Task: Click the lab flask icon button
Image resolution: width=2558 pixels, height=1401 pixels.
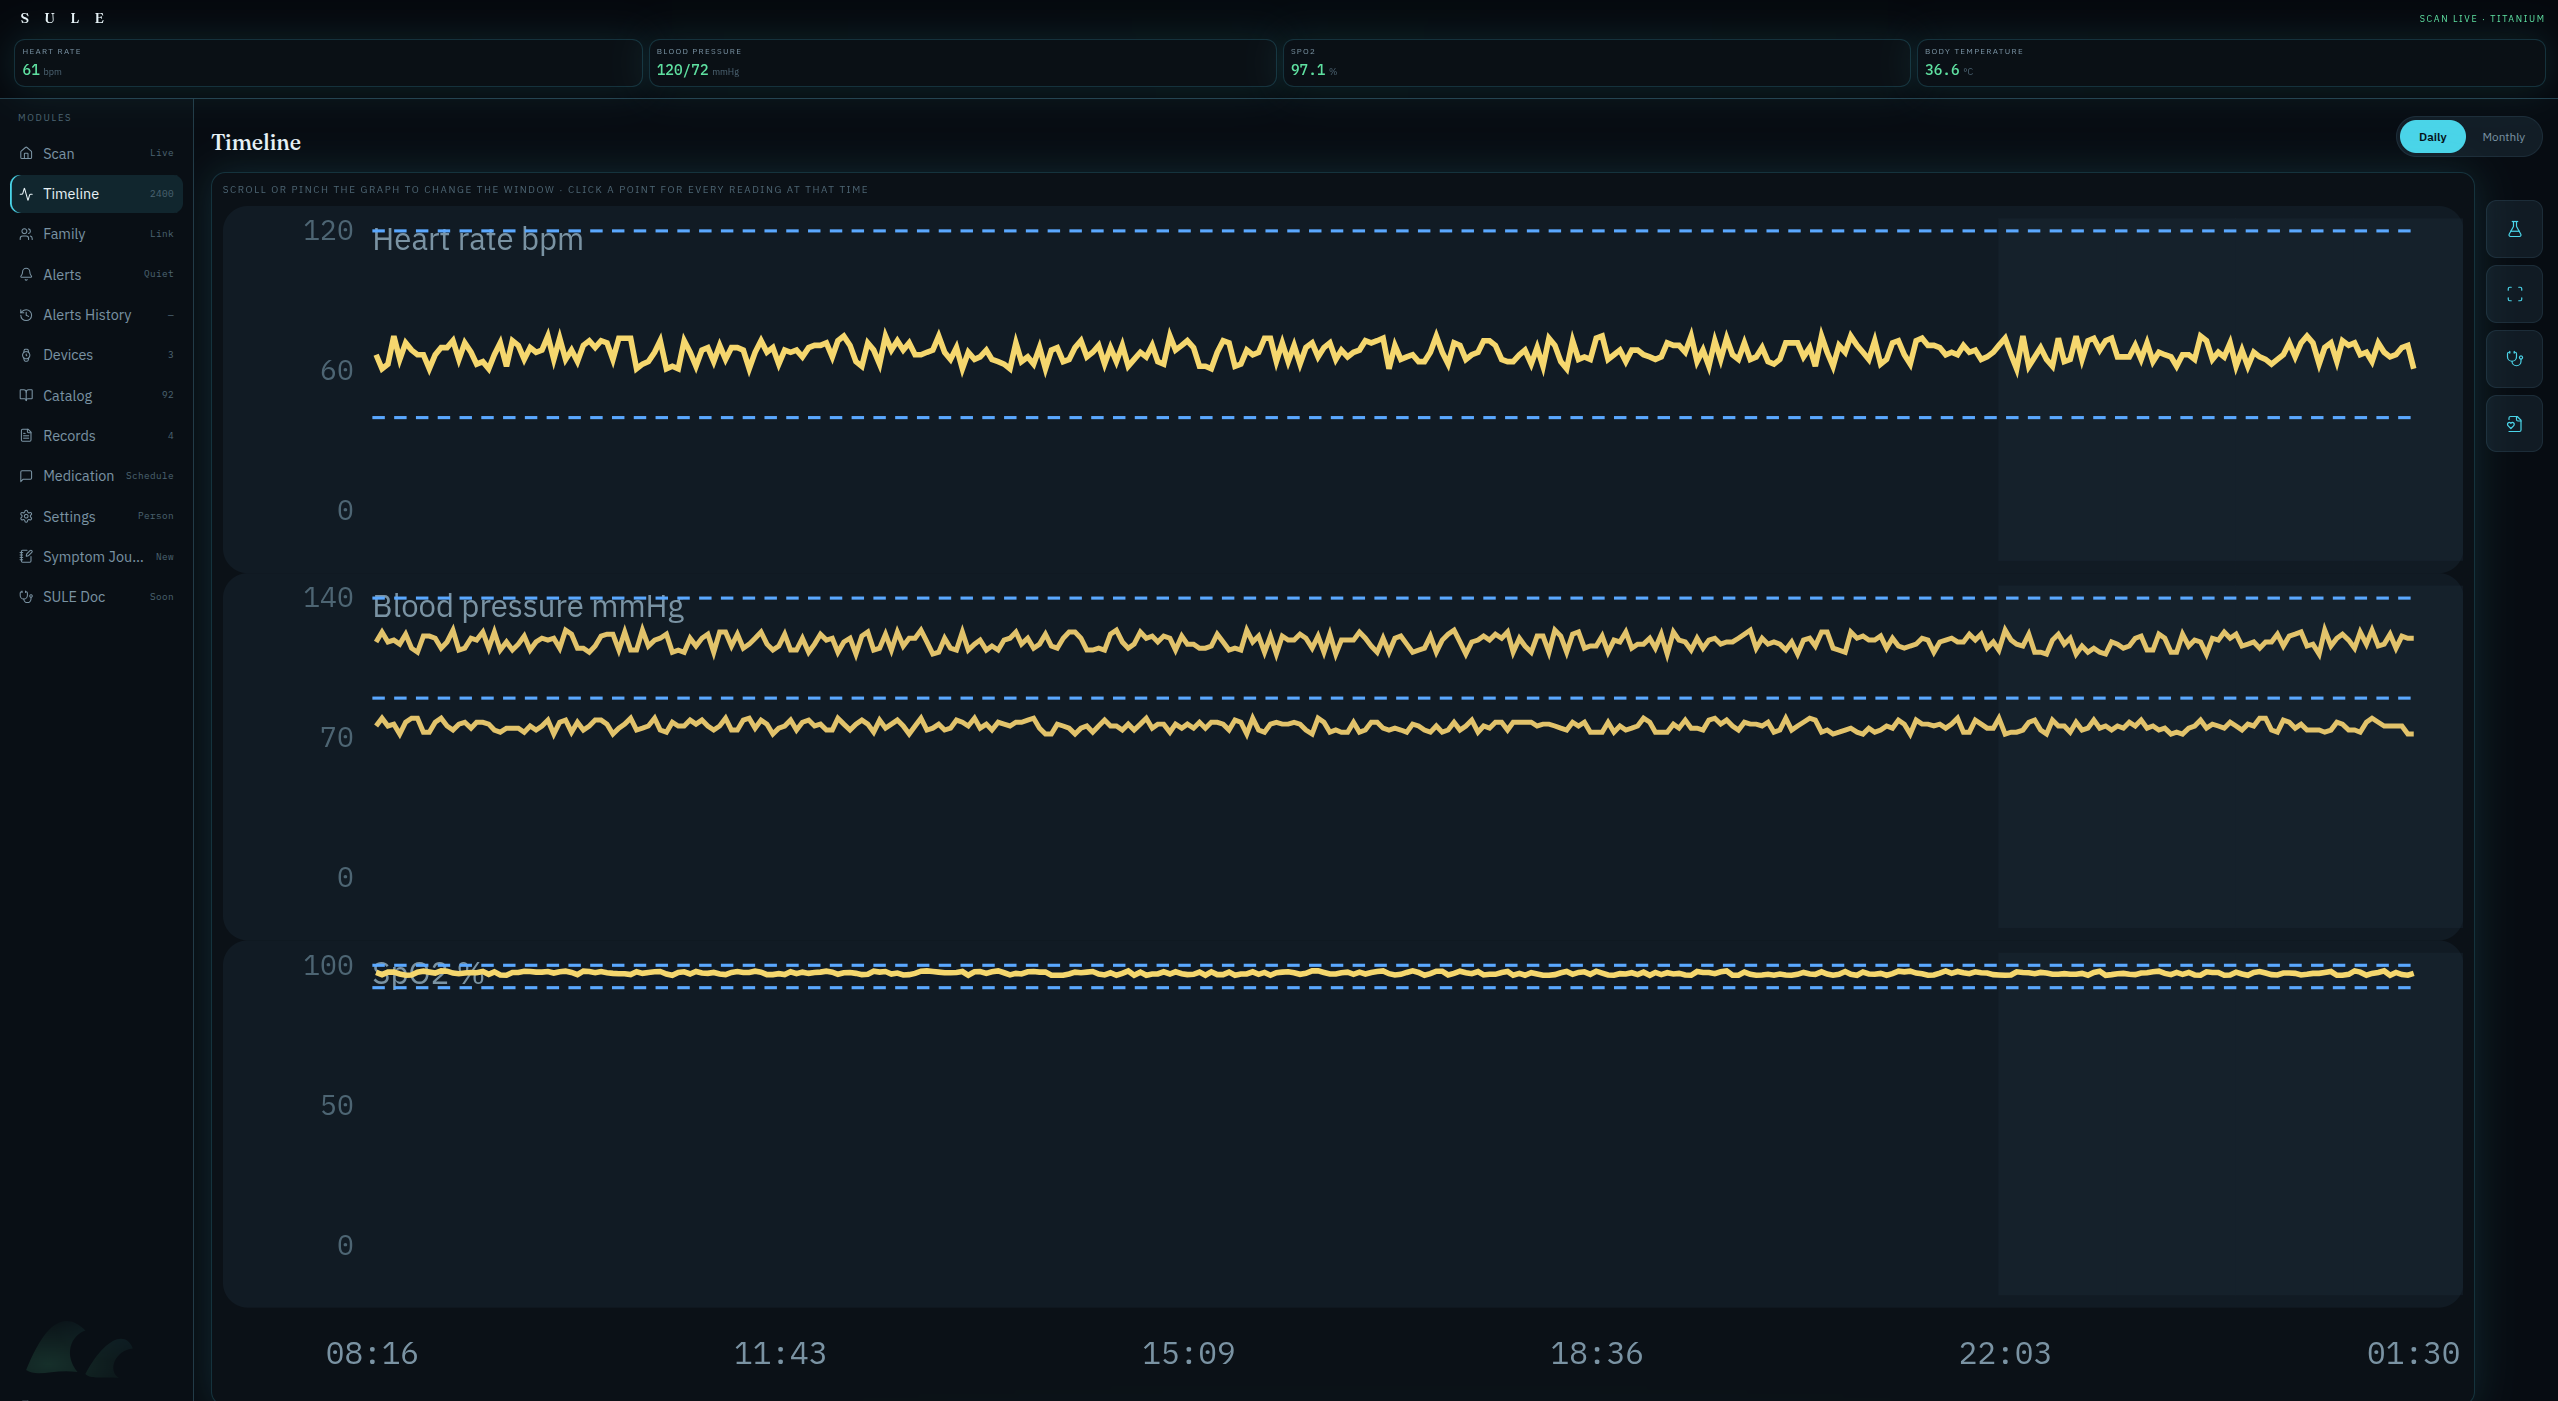Action: pyautogui.click(x=2514, y=229)
